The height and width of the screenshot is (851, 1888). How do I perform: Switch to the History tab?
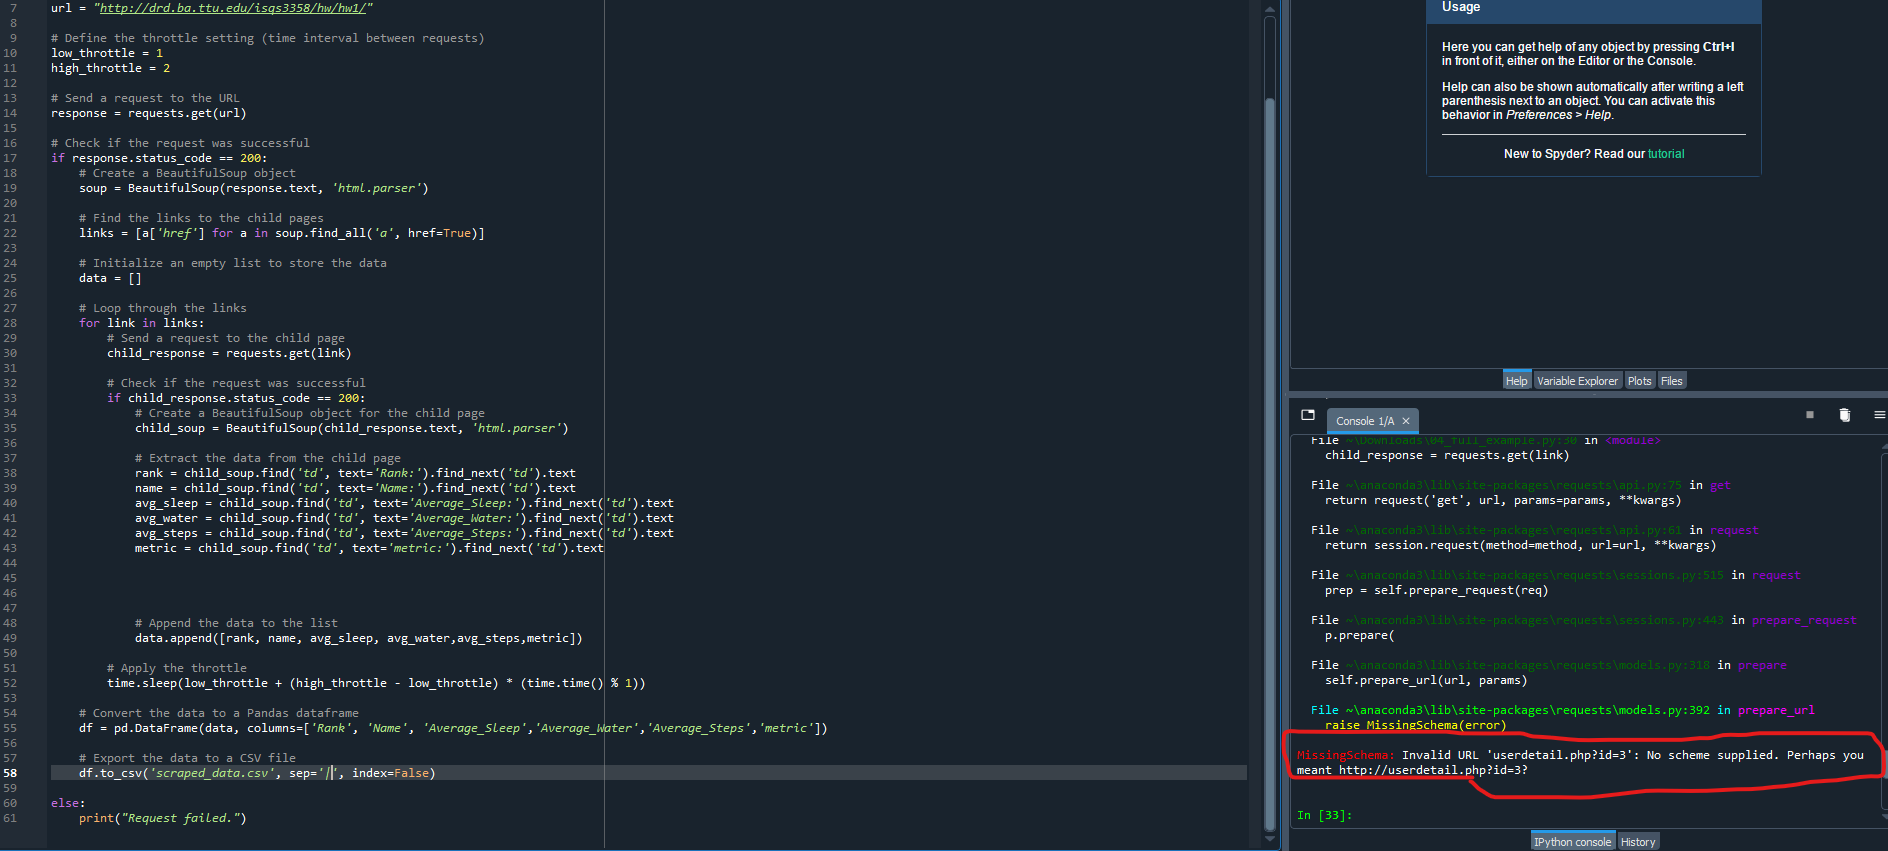pyautogui.click(x=1637, y=842)
